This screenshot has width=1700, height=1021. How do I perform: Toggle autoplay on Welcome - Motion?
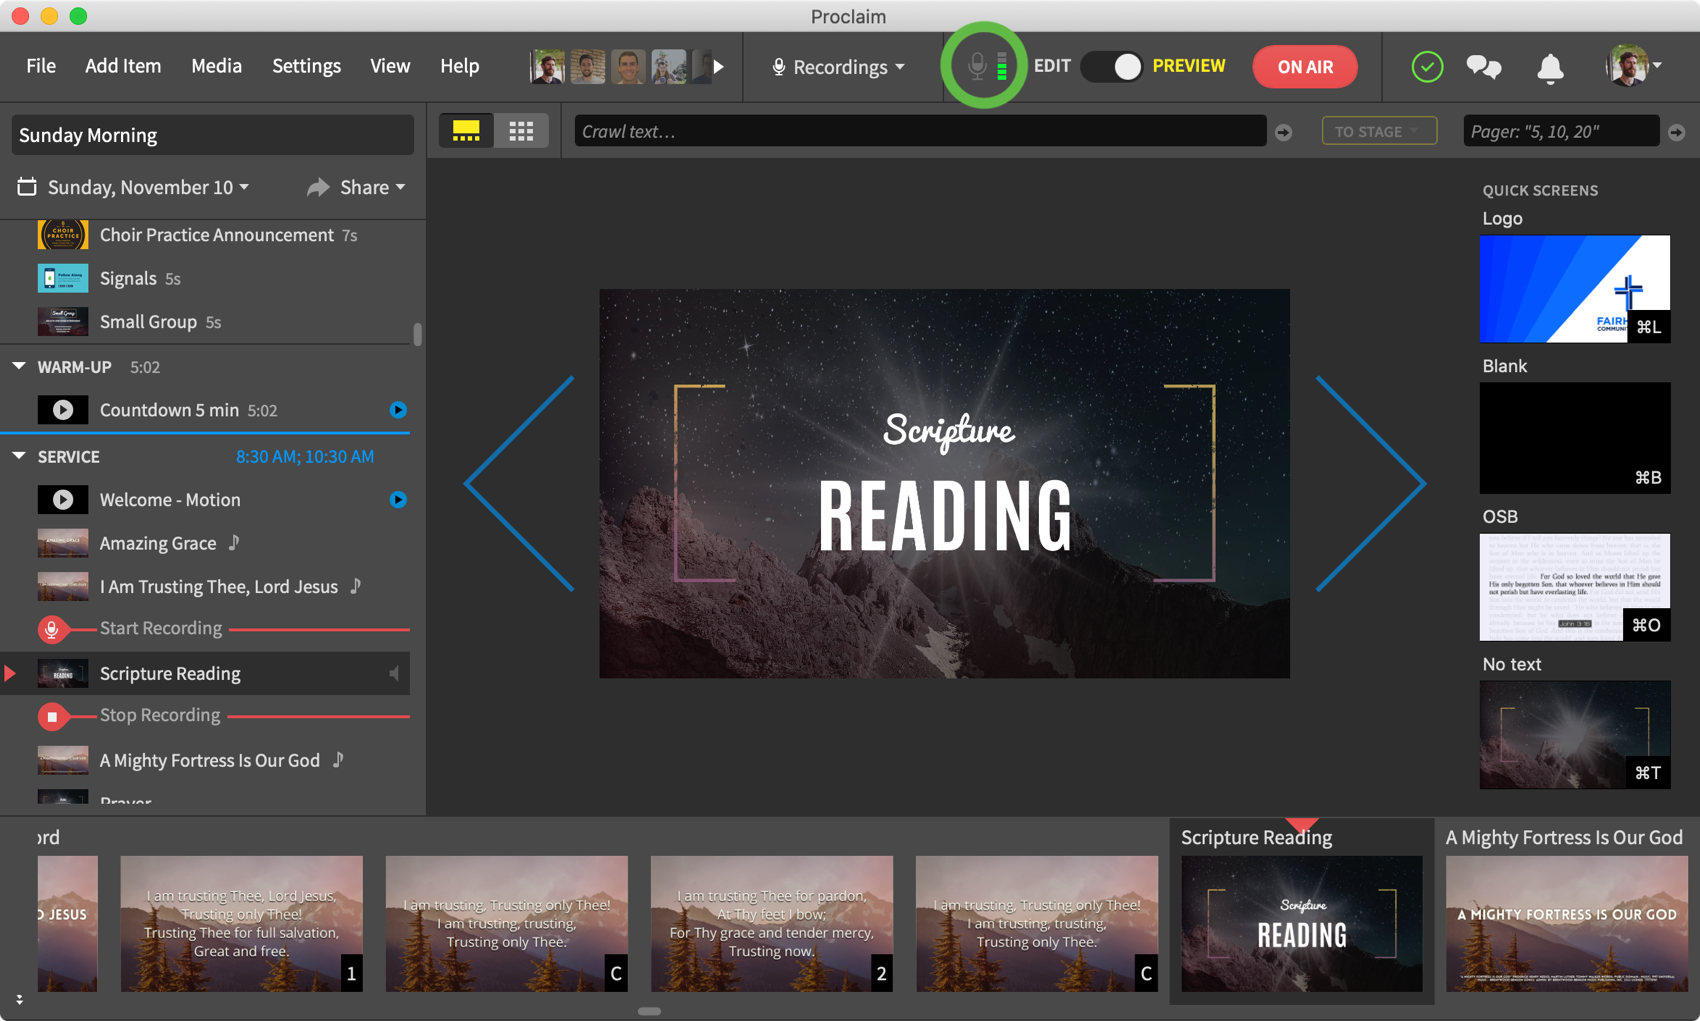(398, 500)
